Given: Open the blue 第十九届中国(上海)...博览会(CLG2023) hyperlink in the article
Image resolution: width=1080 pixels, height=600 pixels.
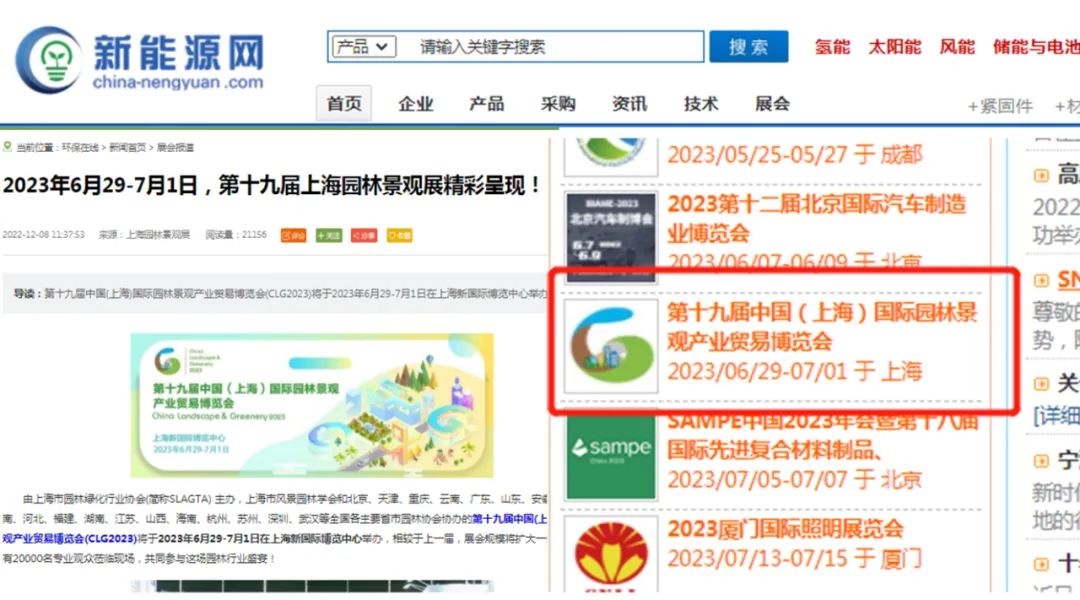Looking at the screenshot, I should tap(276, 528).
